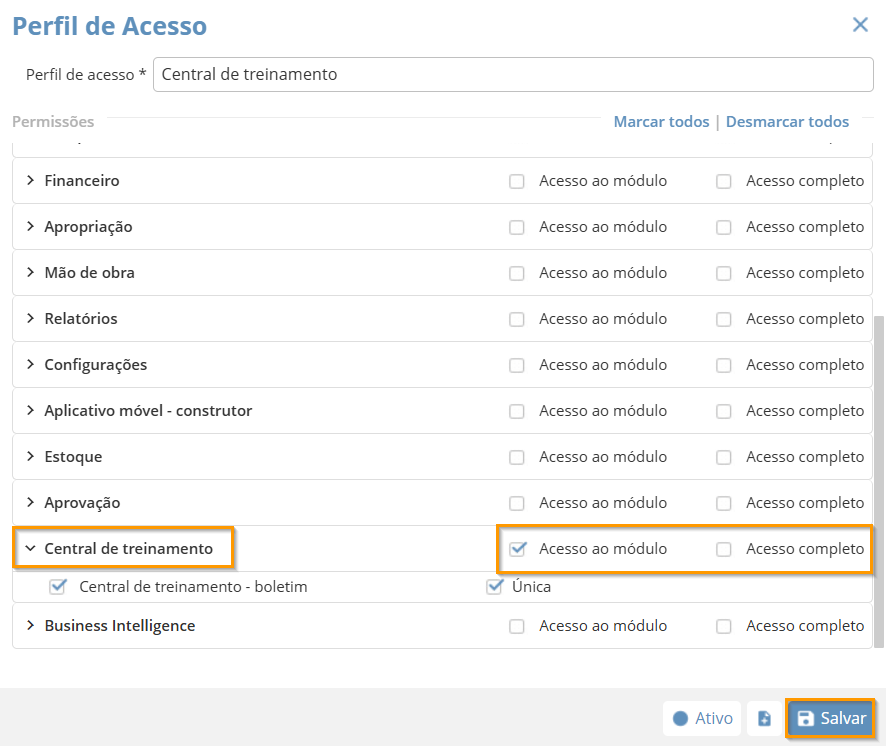Click the Perfil de acesso name field
This screenshot has width=886, height=746.
tap(513, 74)
